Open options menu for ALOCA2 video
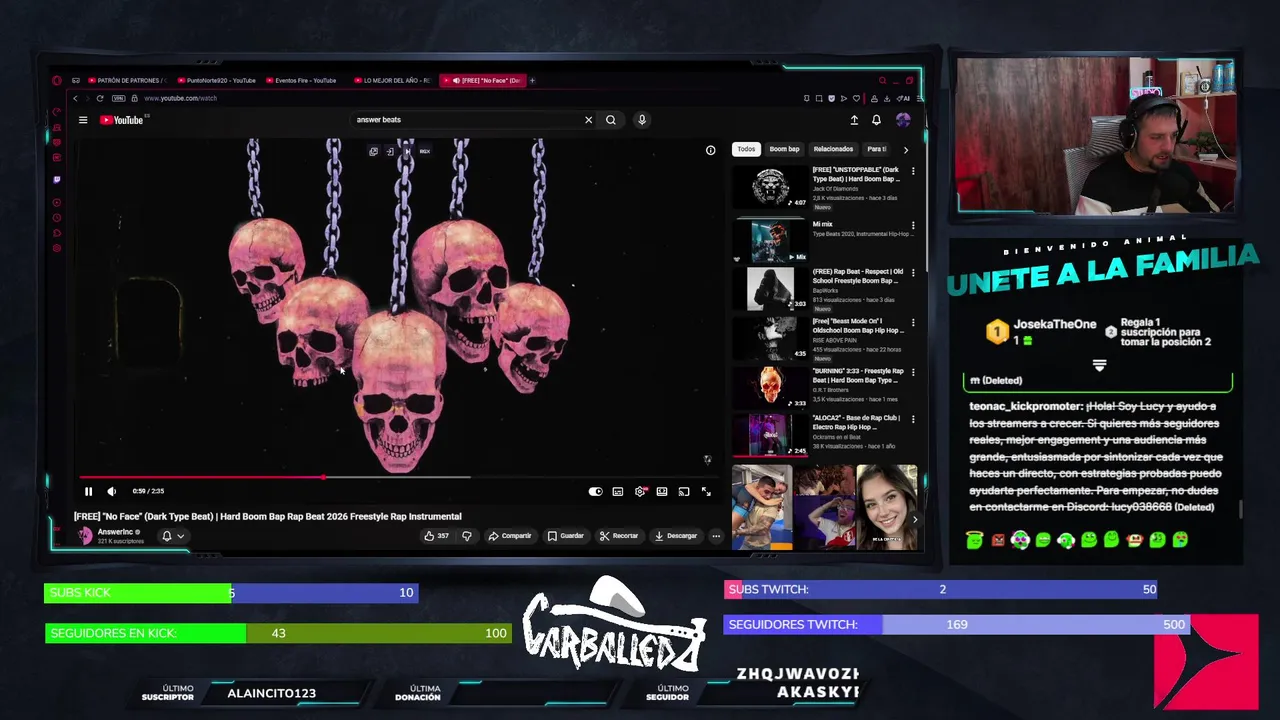The height and width of the screenshot is (720, 1280). click(912, 419)
